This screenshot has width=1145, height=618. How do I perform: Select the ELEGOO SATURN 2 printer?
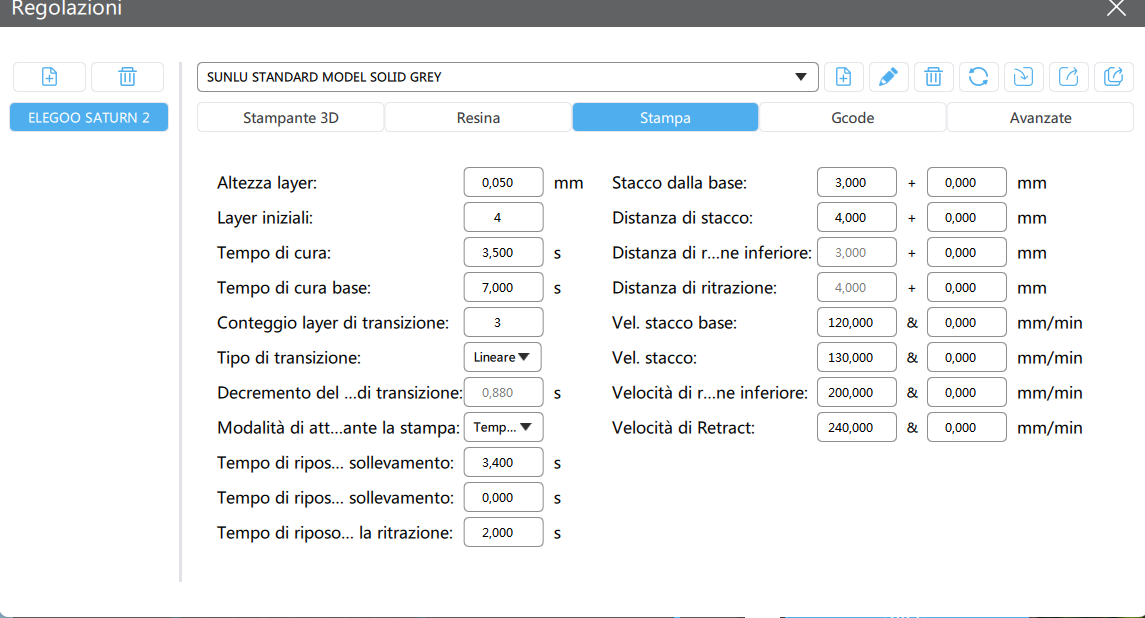[89, 117]
